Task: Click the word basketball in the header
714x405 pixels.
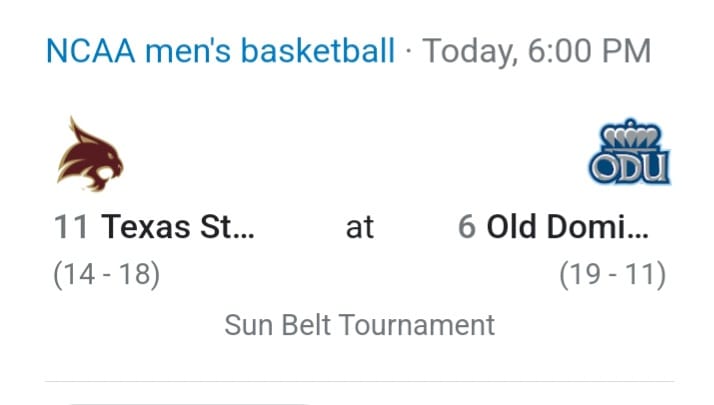Action: 317,51
